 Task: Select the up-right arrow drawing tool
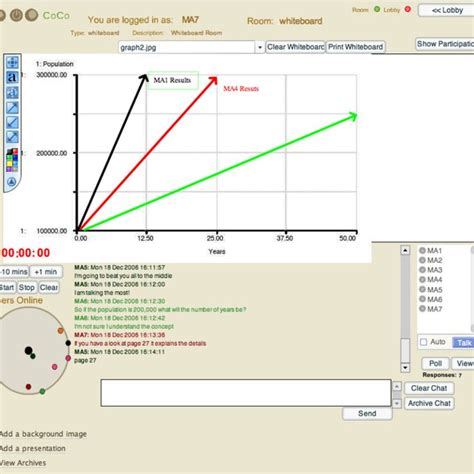(x=12, y=107)
